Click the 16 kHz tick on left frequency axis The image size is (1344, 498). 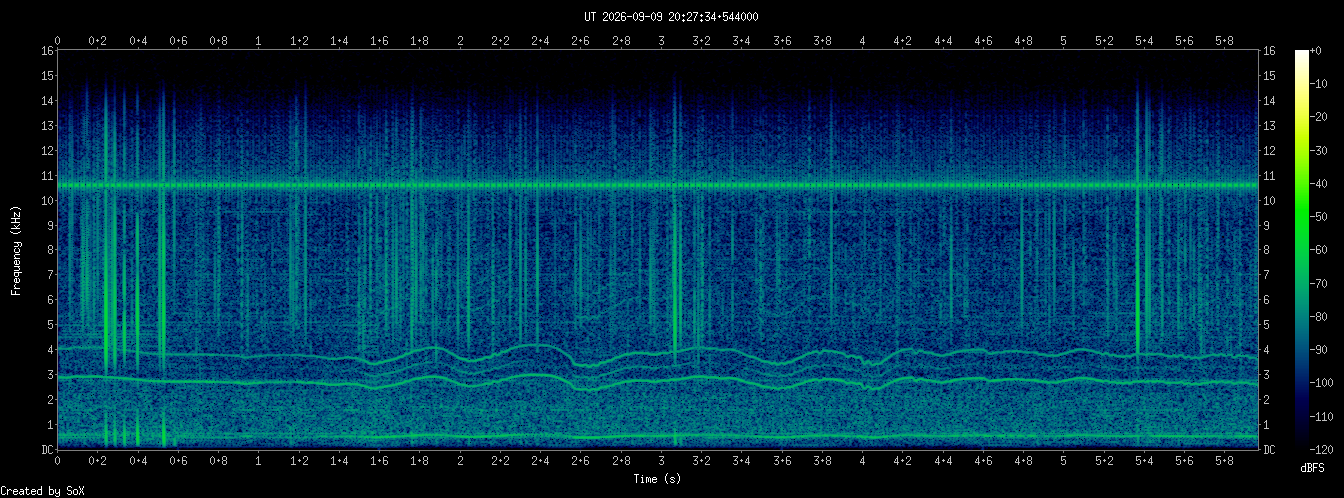(47, 50)
